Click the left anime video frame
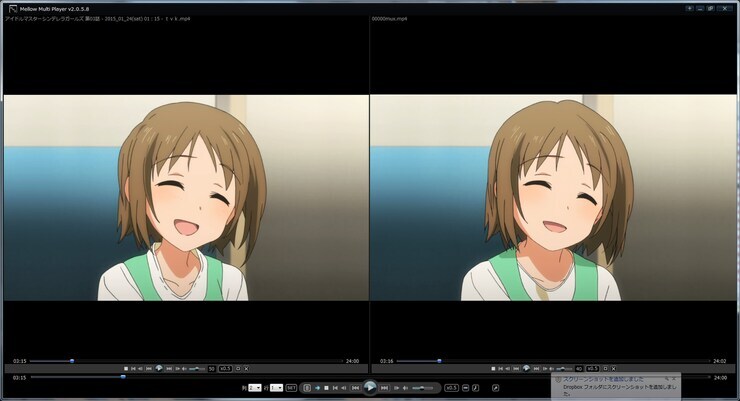Image resolution: width=740 pixels, height=401 pixels. (186, 198)
